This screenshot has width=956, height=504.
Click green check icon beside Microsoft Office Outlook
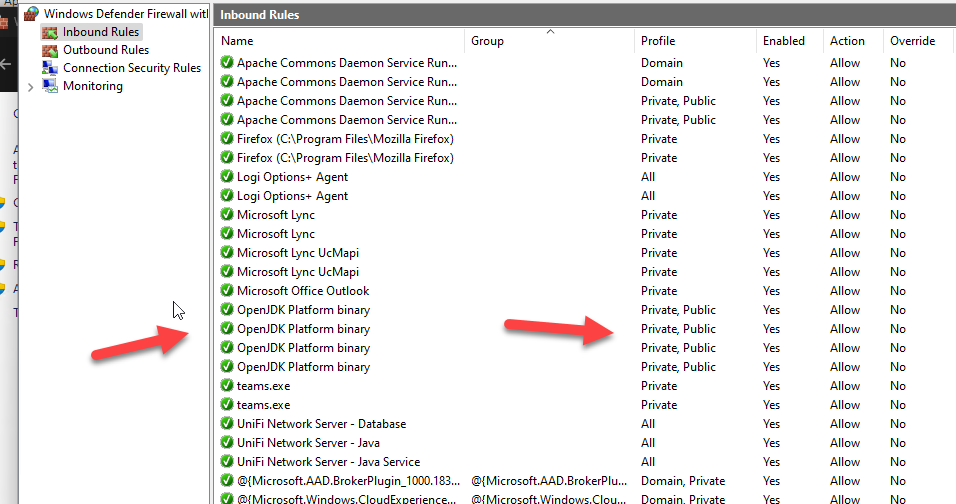pos(227,291)
